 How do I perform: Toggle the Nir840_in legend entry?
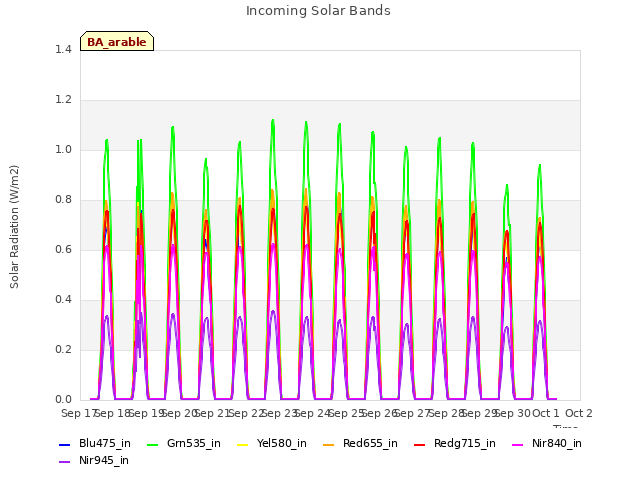pos(547,444)
